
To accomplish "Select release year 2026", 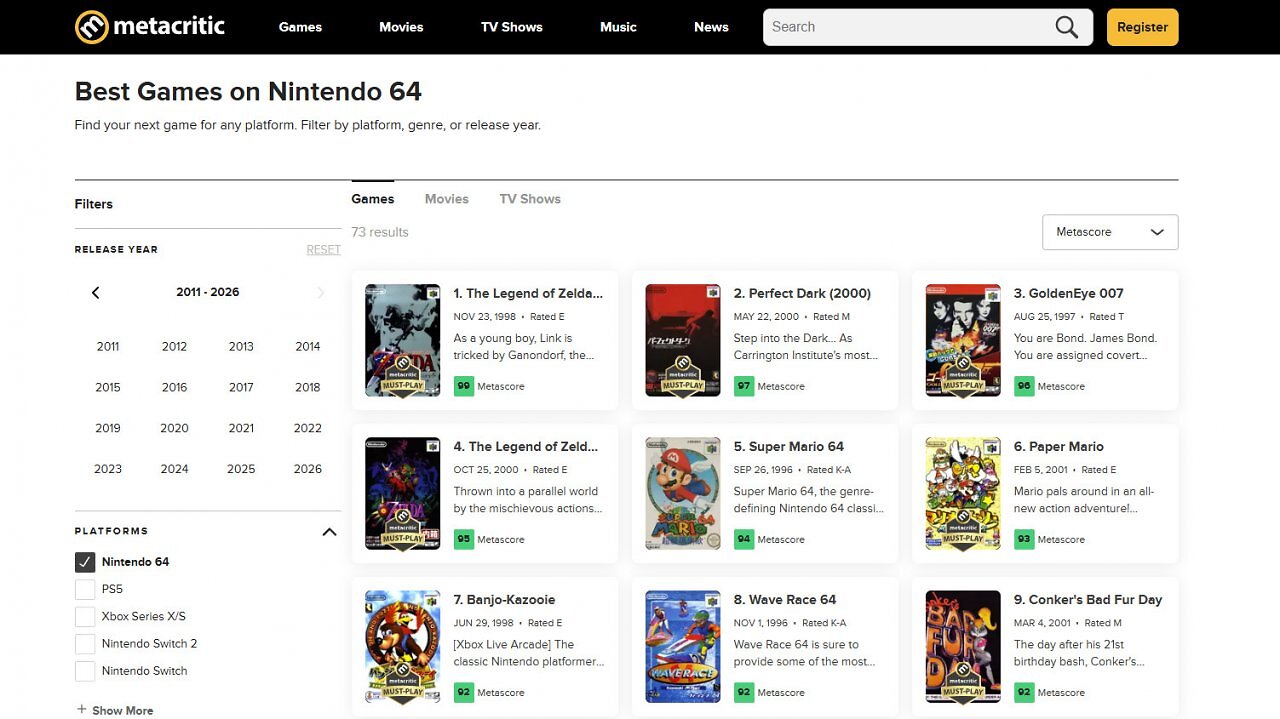I will 308,469.
